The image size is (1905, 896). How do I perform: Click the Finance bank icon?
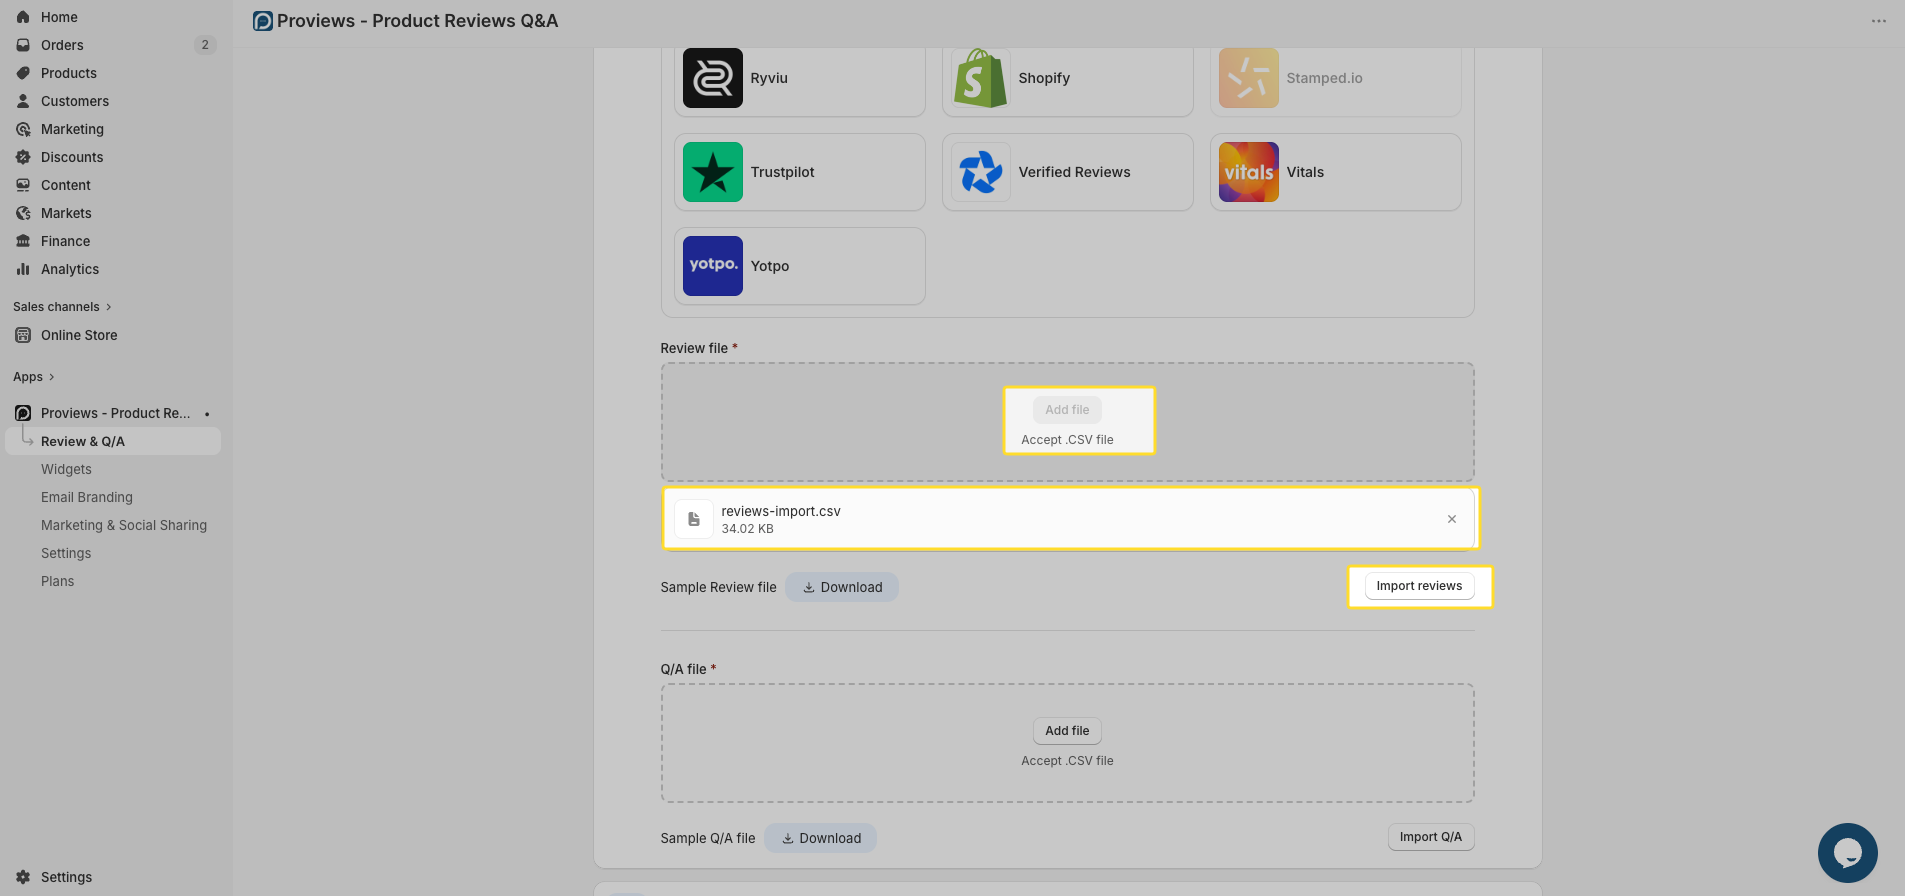point(23,241)
